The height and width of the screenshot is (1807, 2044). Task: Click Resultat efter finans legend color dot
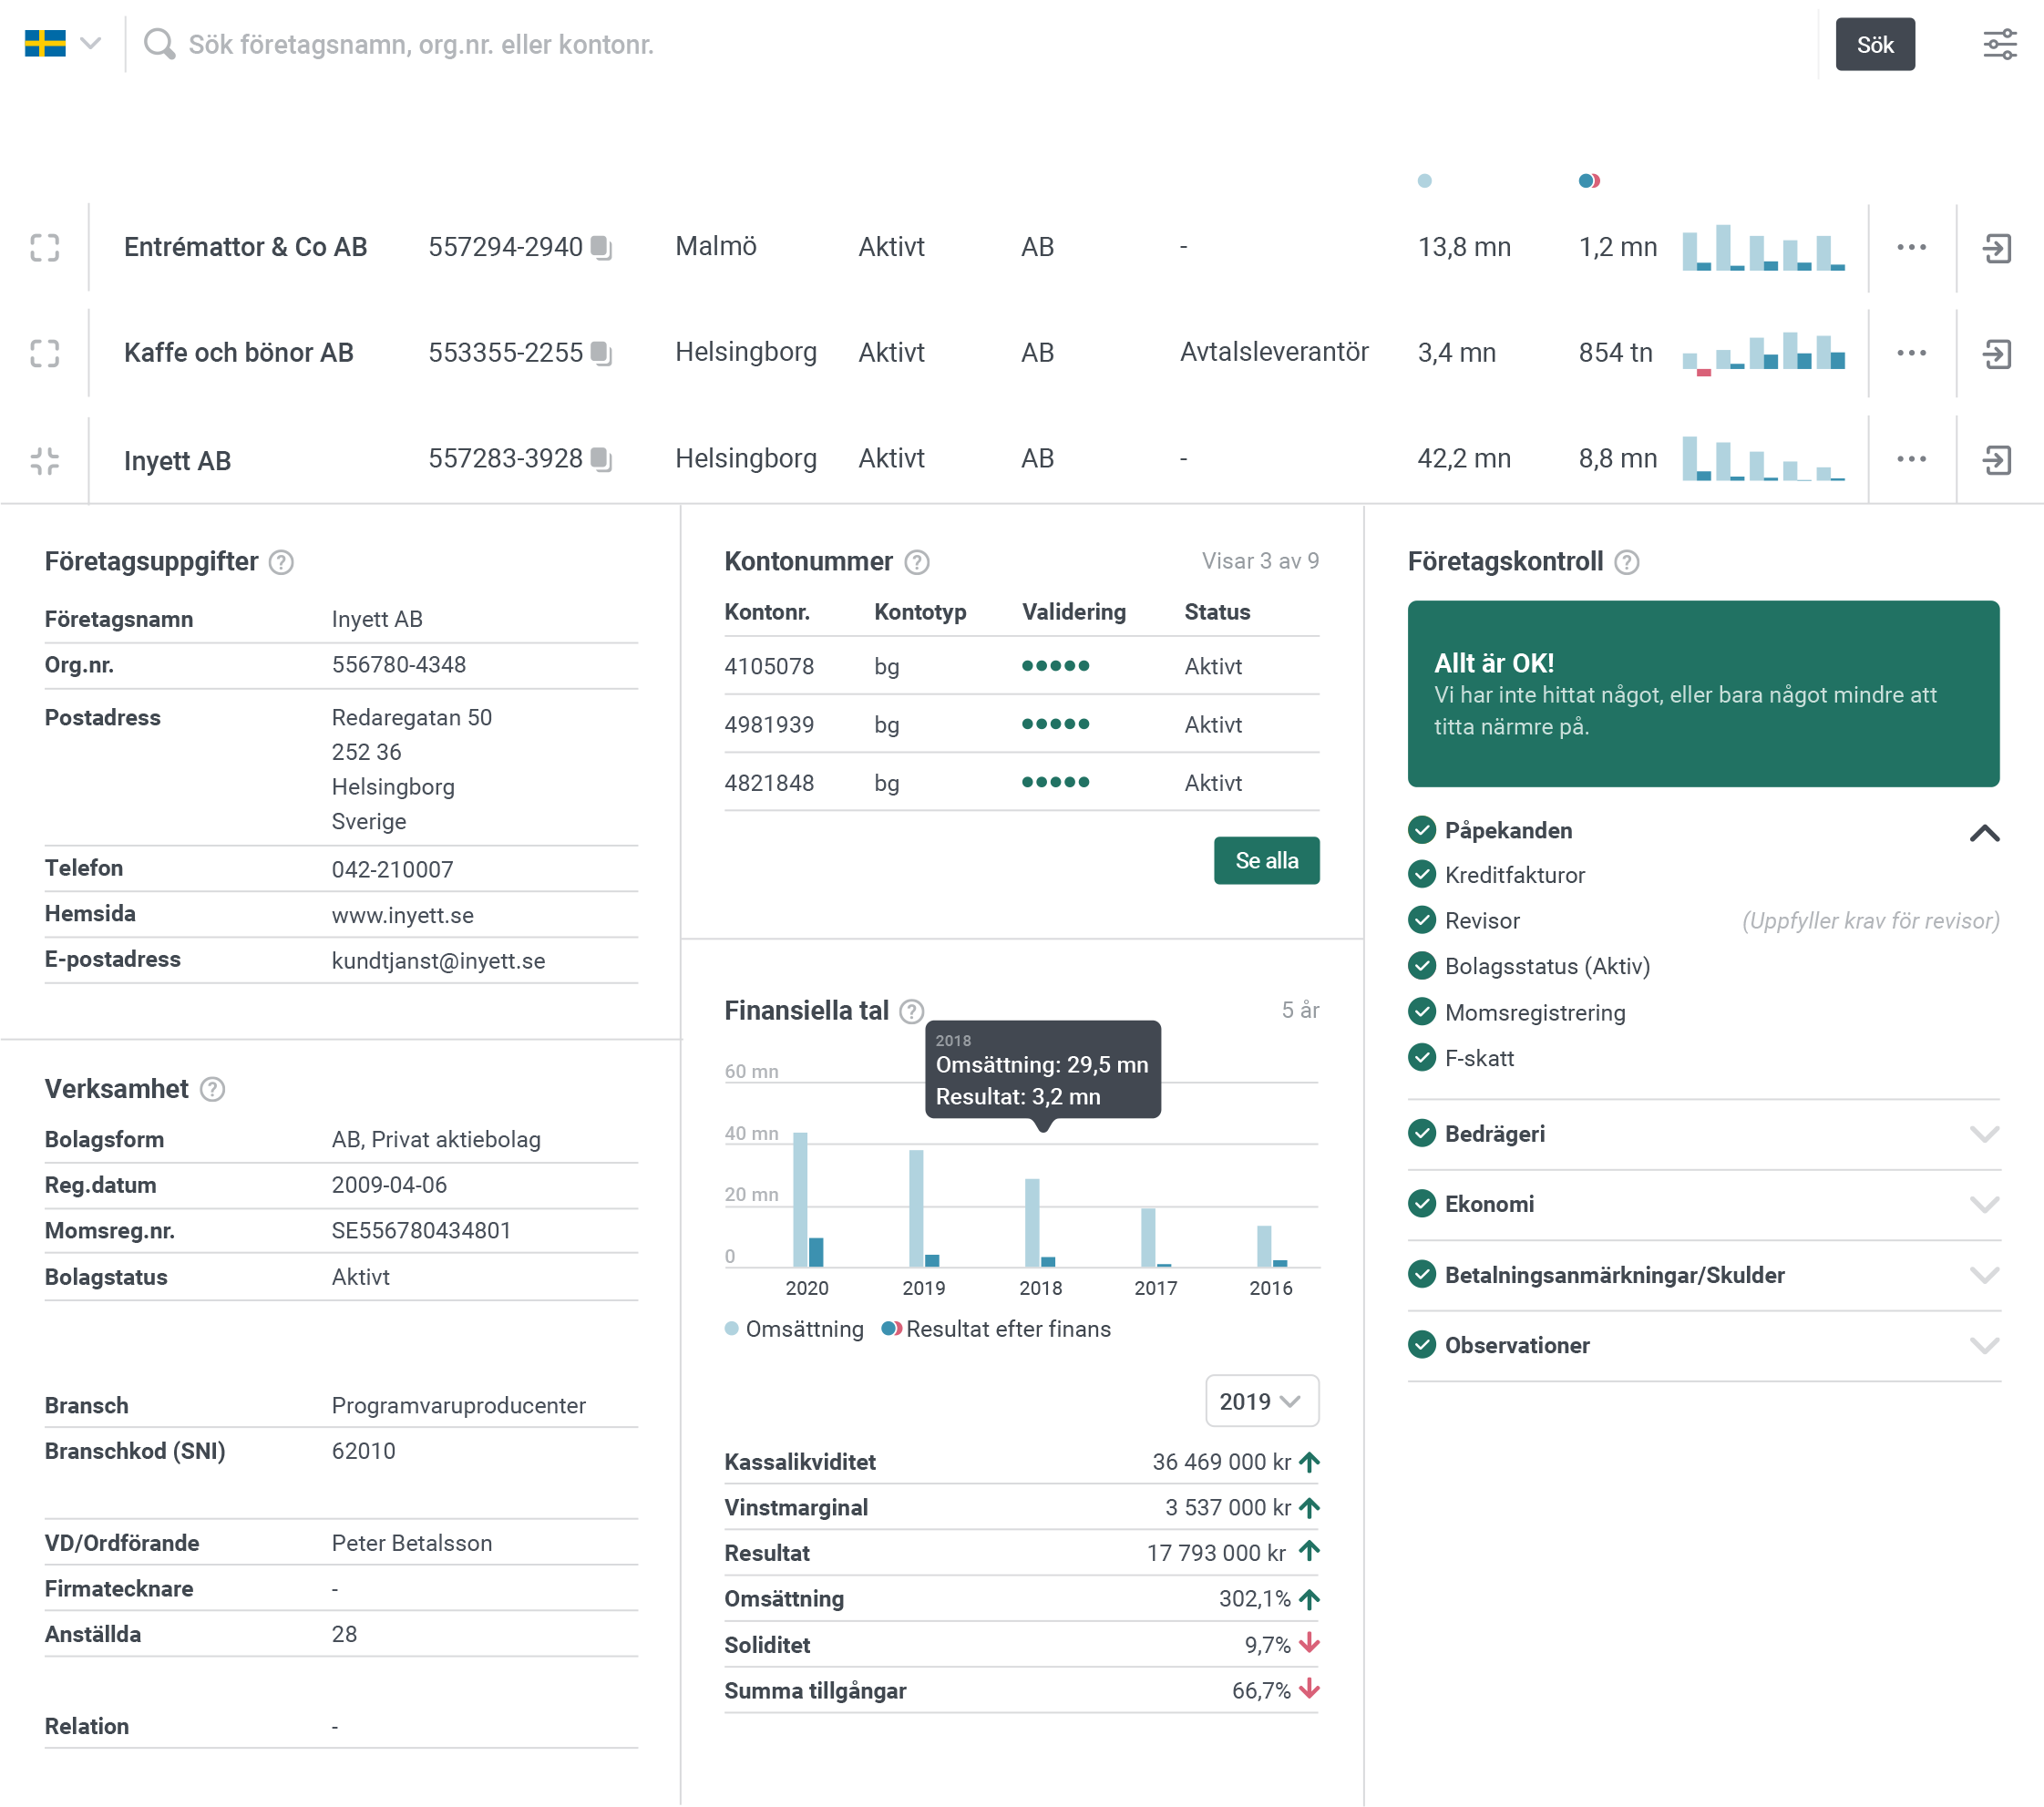tap(891, 1329)
